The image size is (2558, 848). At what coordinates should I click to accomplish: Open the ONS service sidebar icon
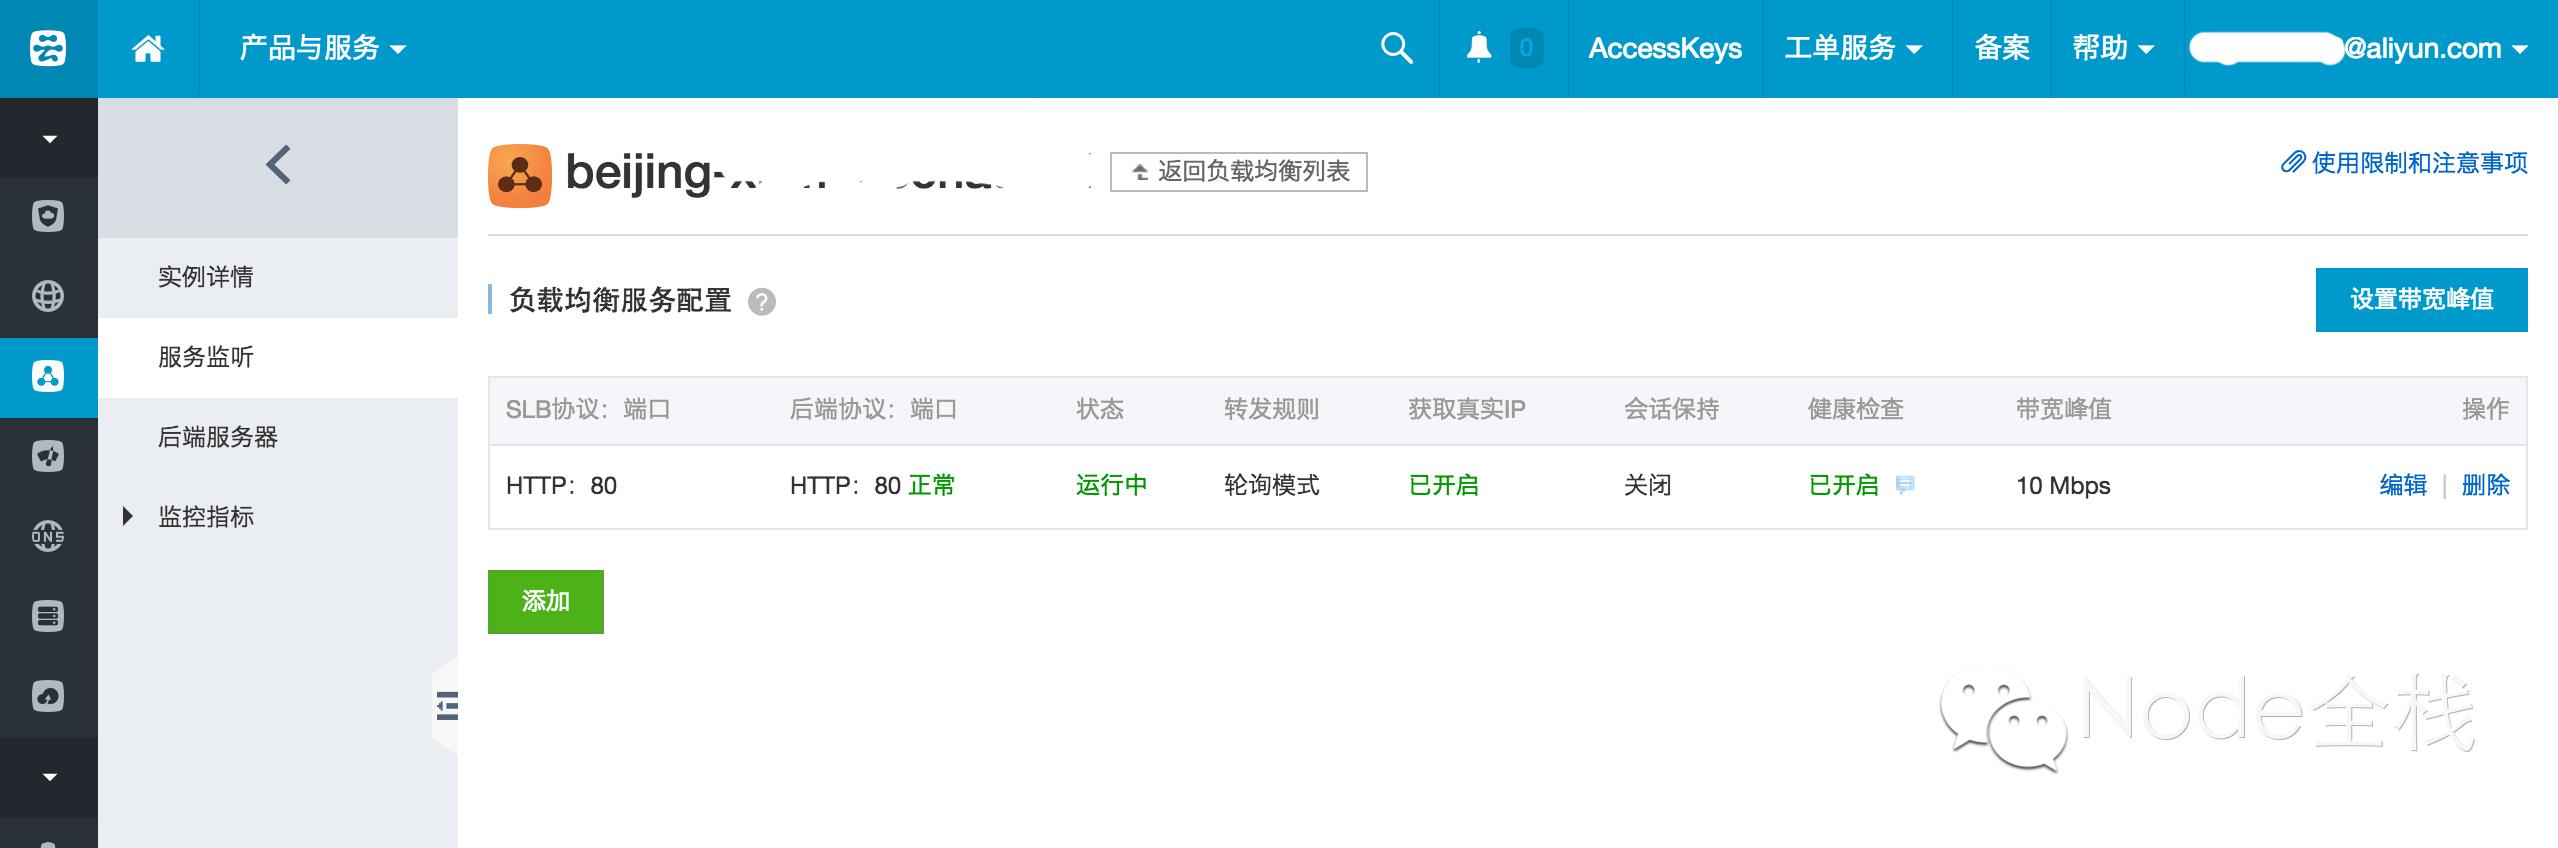click(48, 536)
